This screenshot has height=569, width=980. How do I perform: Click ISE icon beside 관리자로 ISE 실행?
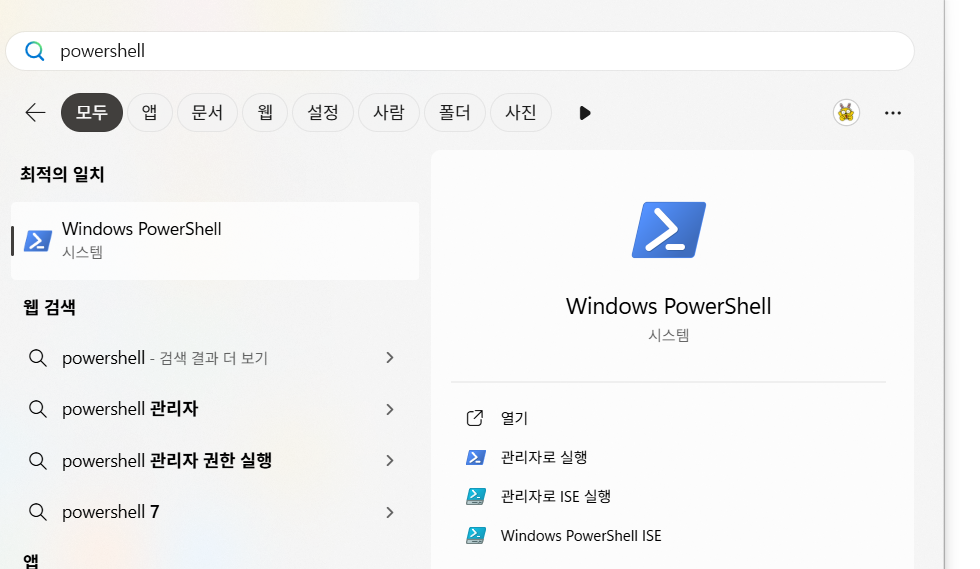476,496
